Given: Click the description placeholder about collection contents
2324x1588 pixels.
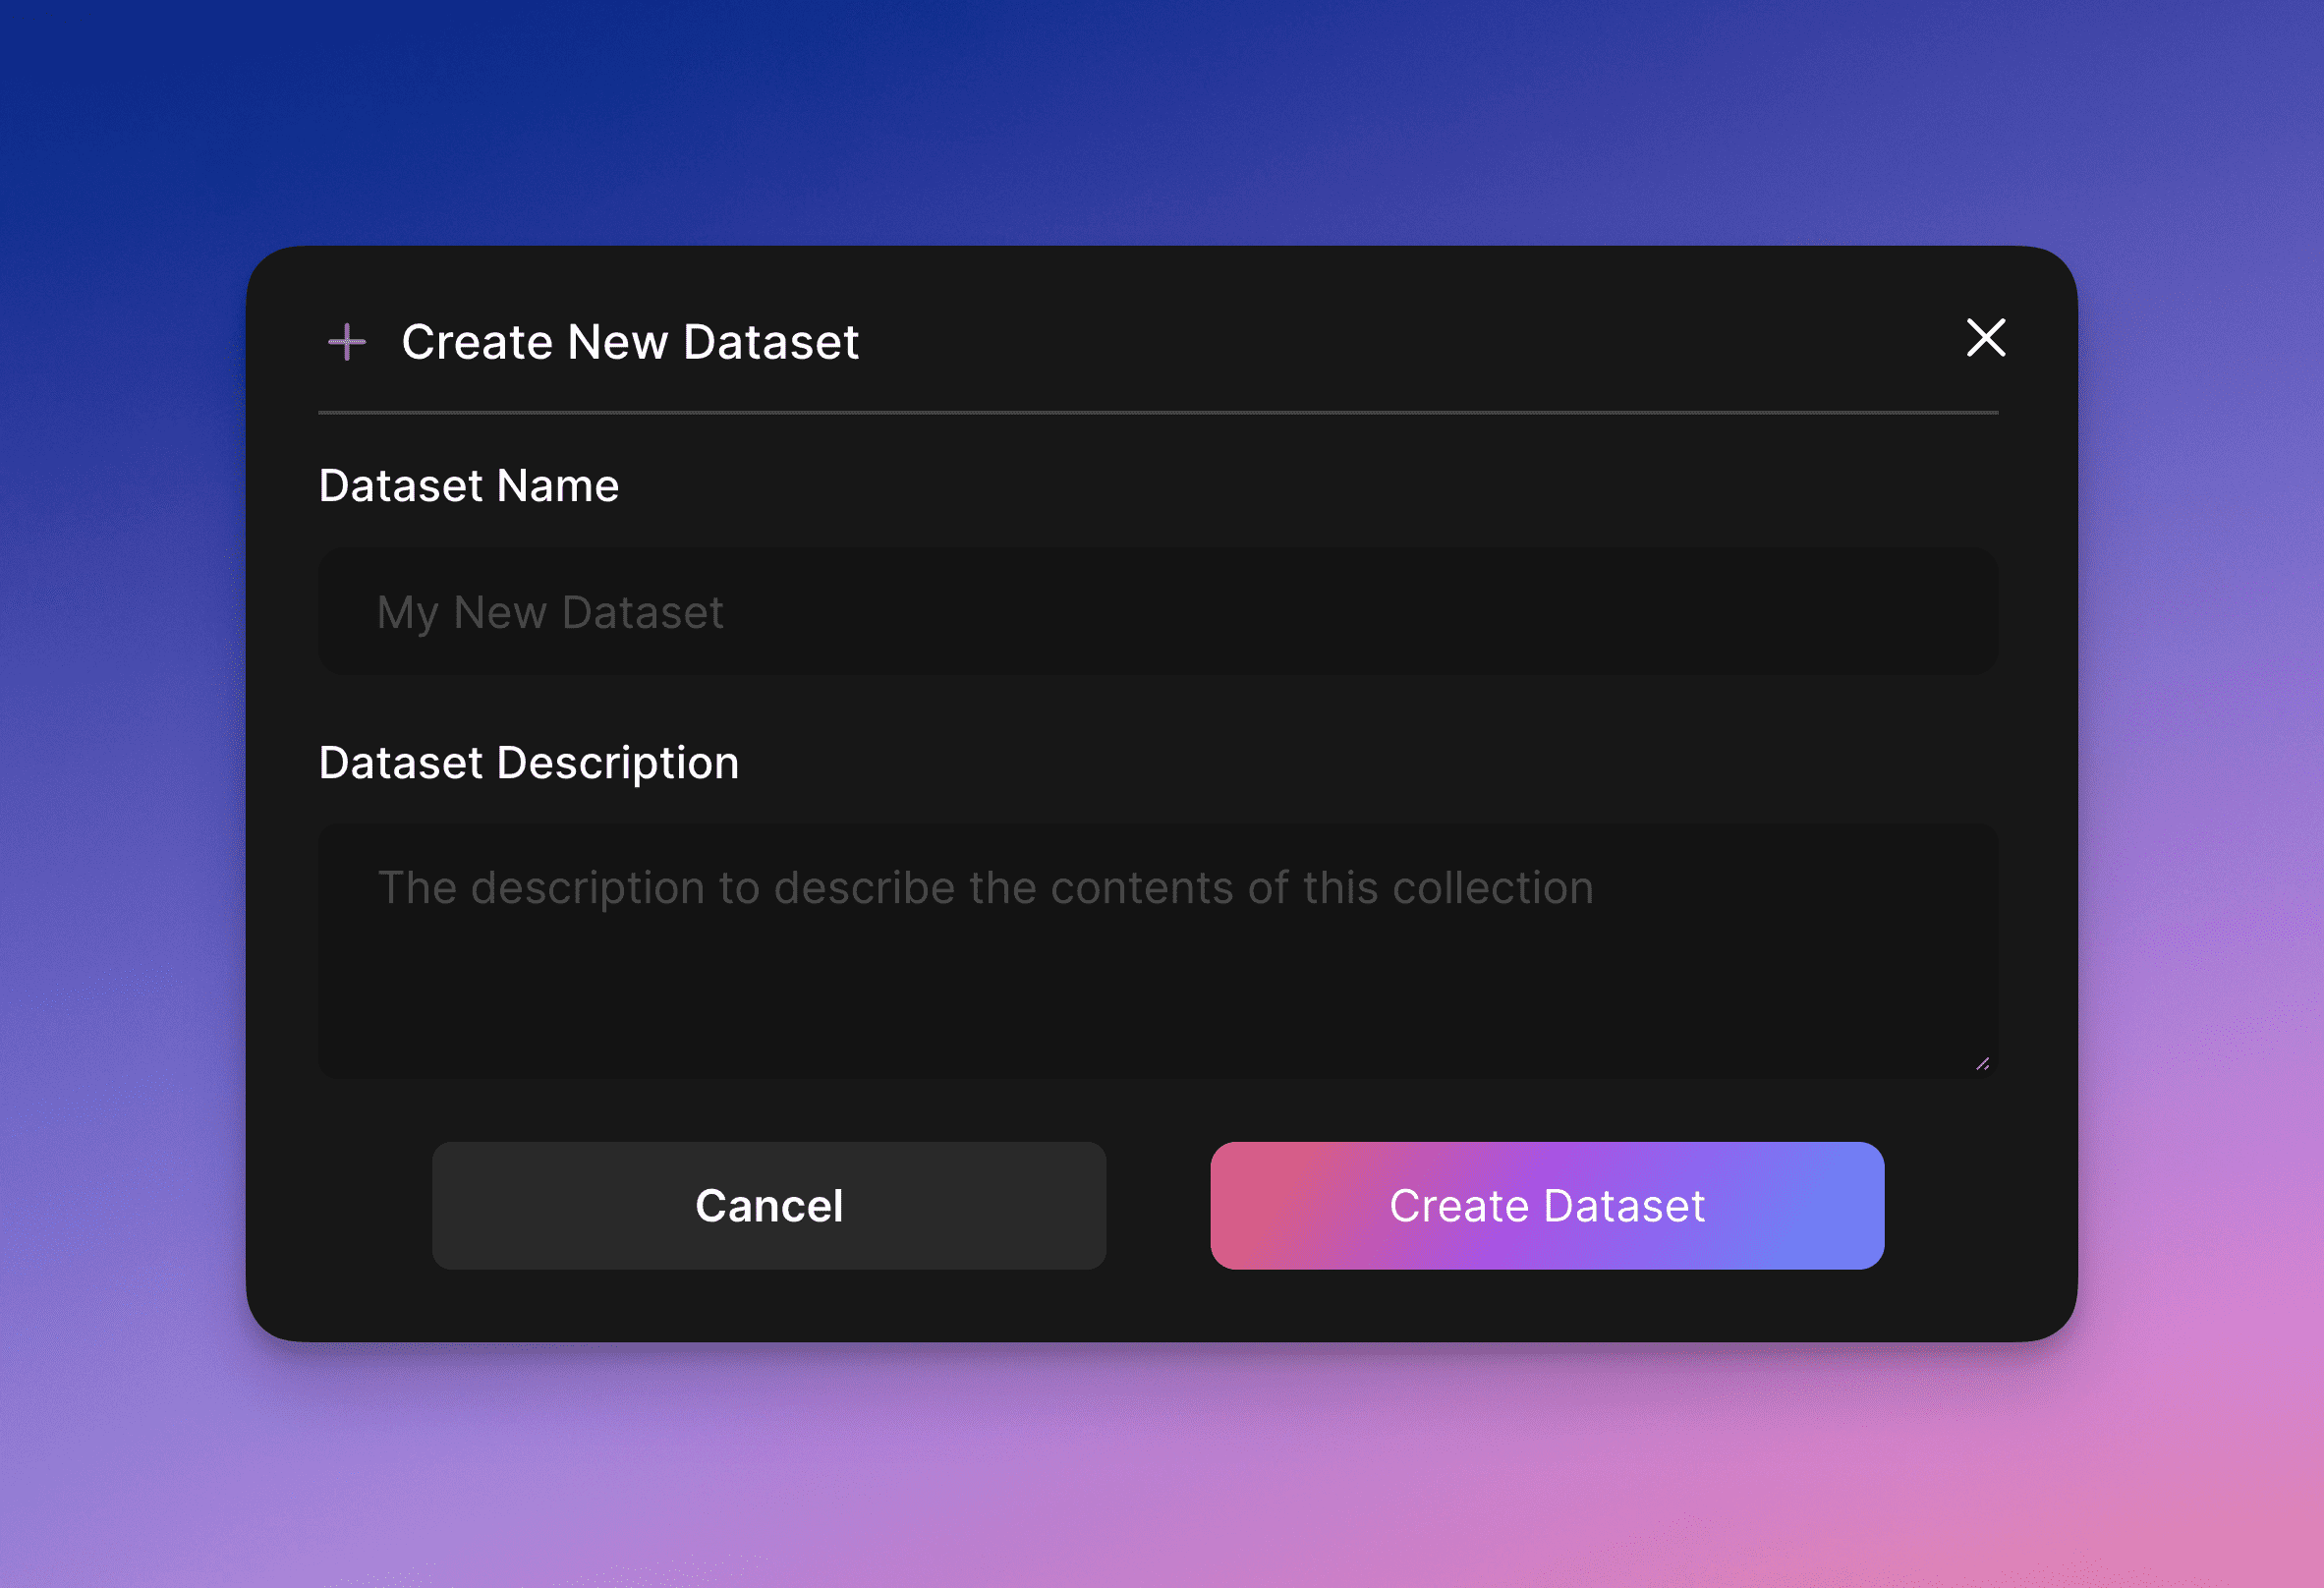Looking at the screenshot, I should click(x=985, y=888).
